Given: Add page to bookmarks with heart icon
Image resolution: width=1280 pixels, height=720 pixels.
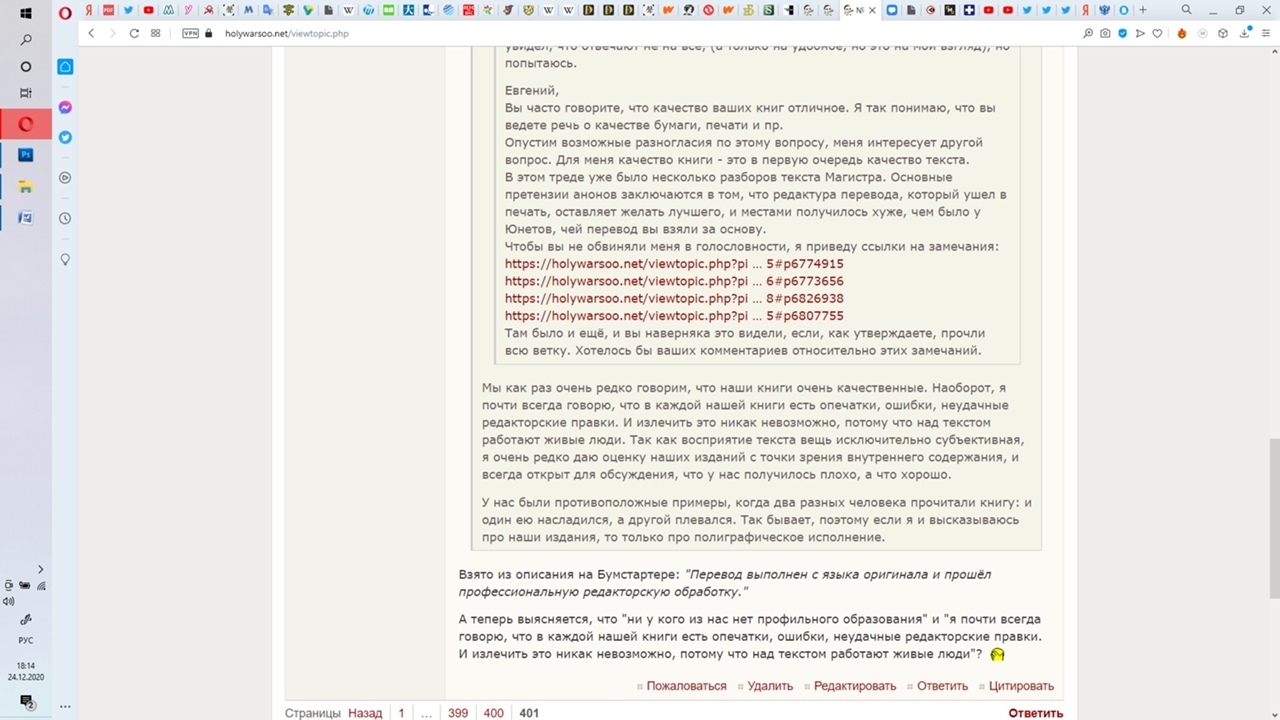Looking at the screenshot, I should 1157,33.
